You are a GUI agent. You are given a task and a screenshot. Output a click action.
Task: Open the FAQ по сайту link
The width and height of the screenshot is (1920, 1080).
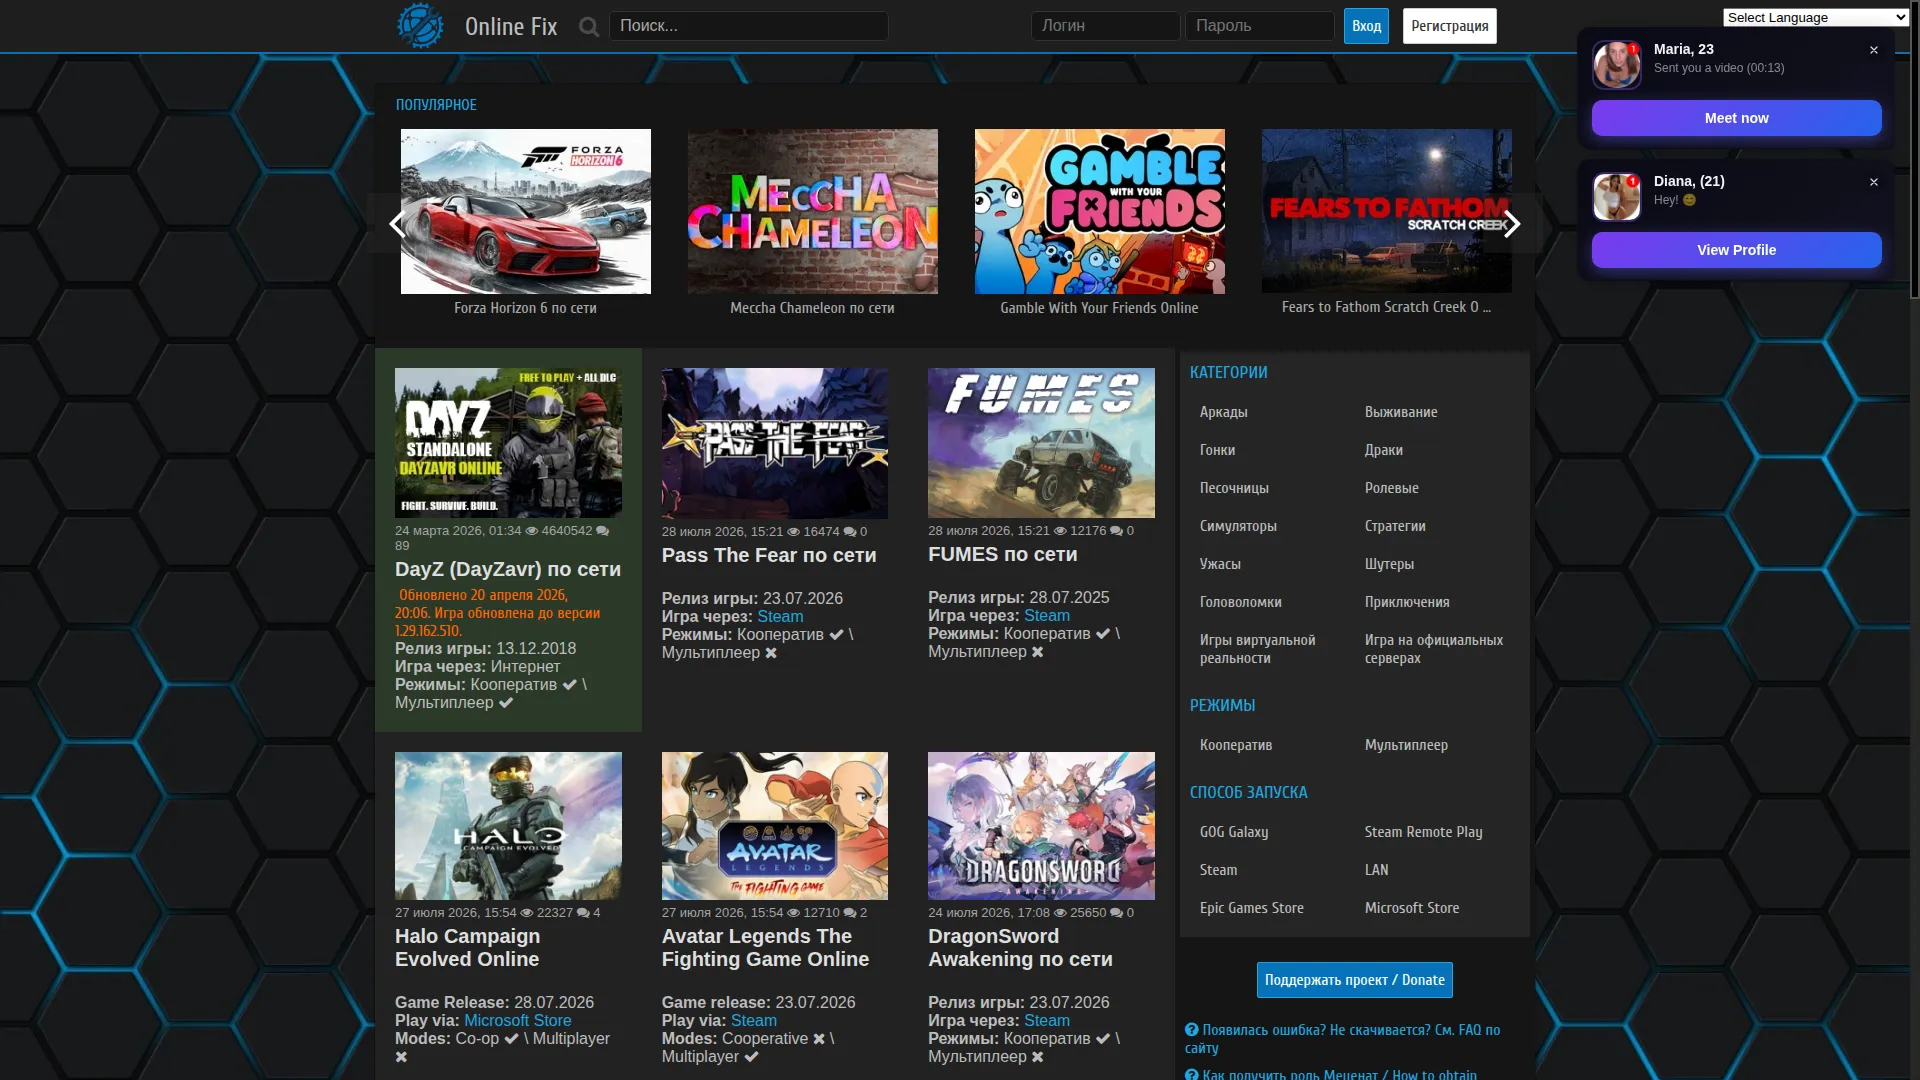click(1342, 1039)
